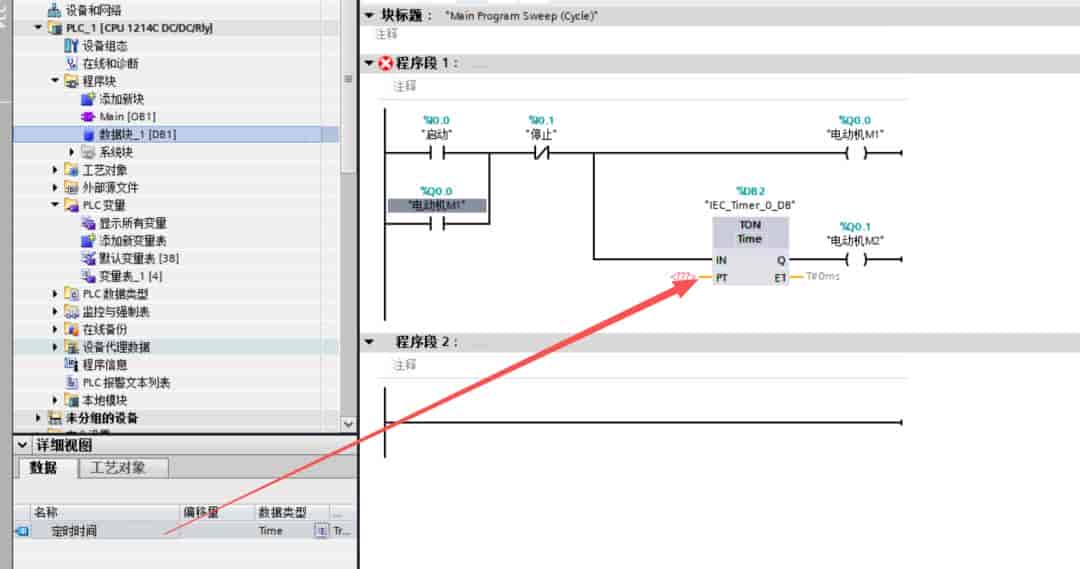Viewport: 1080px width, 569px height.
Task: Click the 名称 column header
Action: click(105, 513)
